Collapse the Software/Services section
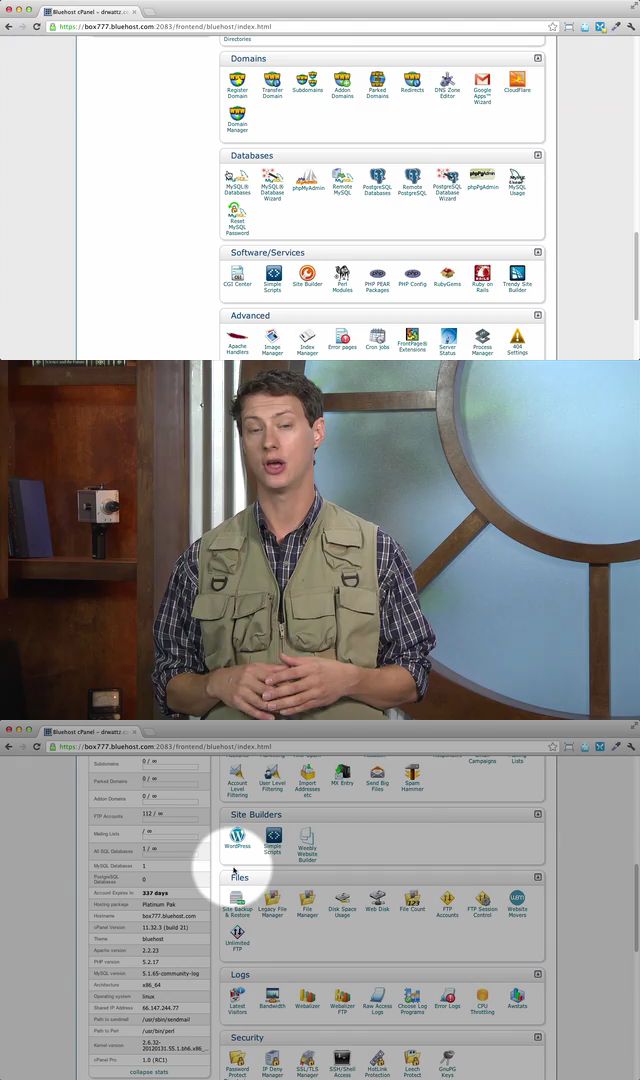640x1080 pixels. (x=538, y=252)
